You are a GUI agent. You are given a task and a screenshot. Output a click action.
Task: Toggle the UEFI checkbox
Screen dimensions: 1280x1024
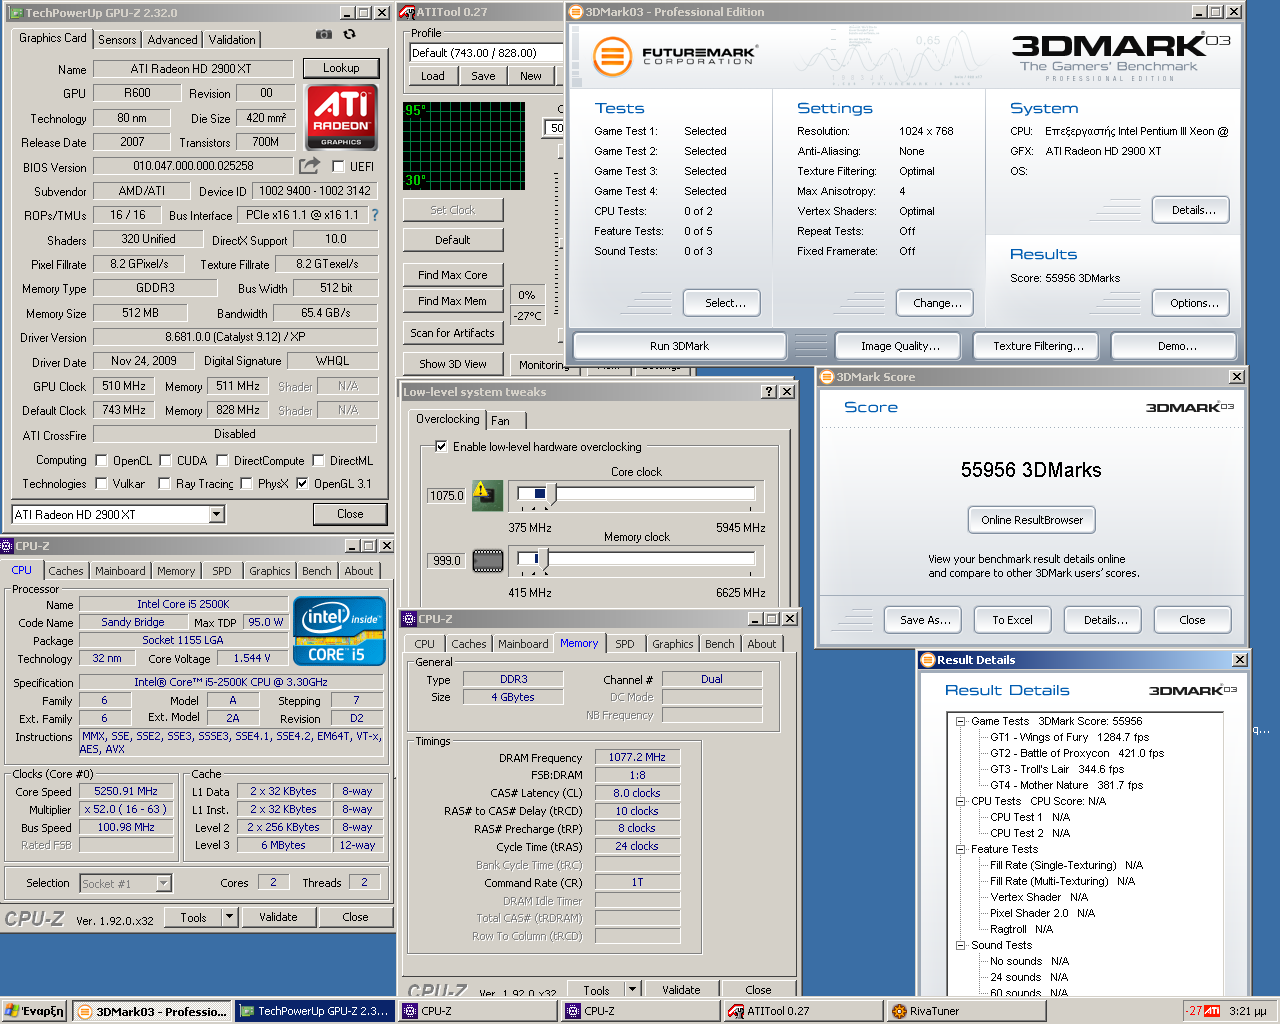tap(338, 167)
